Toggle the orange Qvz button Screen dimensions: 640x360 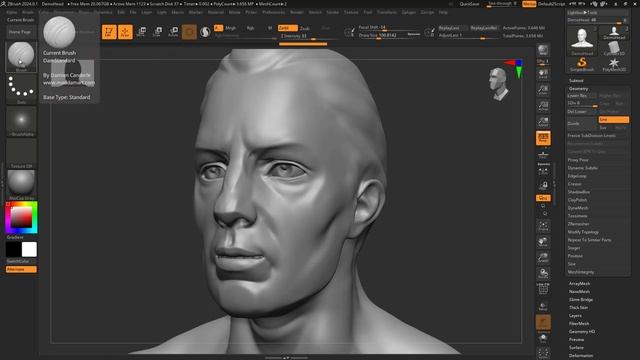[x=543, y=198]
